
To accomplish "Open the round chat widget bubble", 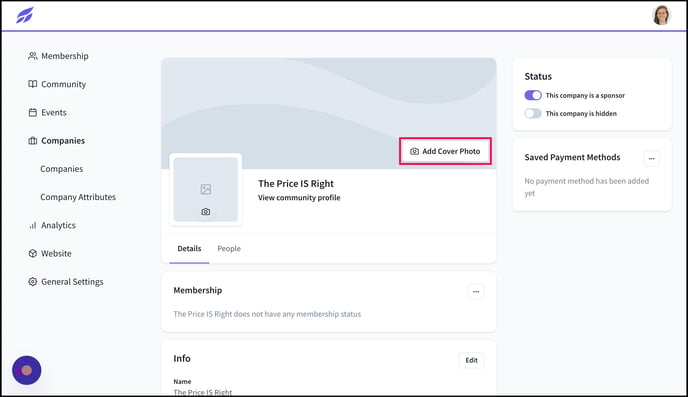I will pos(27,370).
